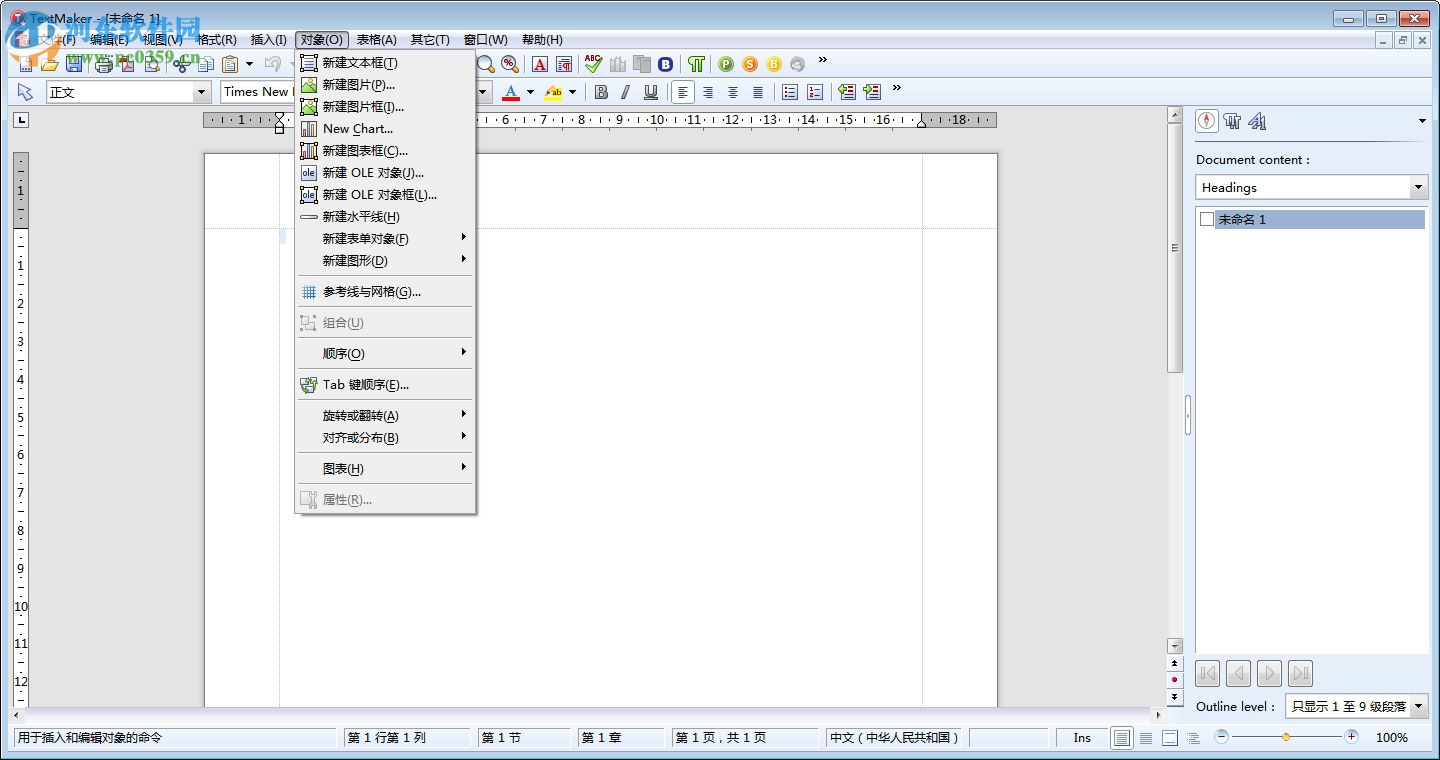Click 新建水平线(H) in the menu
The height and width of the screenshot is (760, 1440).
(360, 216)
